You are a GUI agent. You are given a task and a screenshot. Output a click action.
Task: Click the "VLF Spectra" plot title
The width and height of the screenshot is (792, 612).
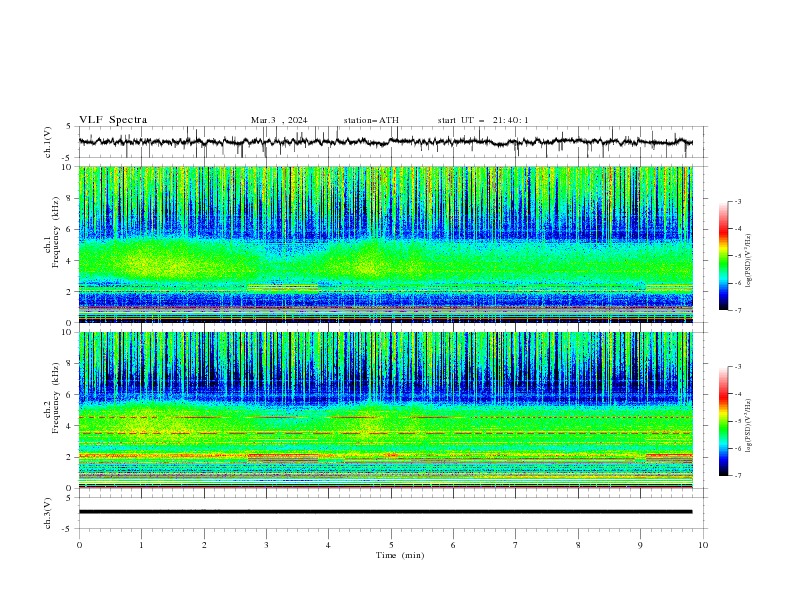113,120
